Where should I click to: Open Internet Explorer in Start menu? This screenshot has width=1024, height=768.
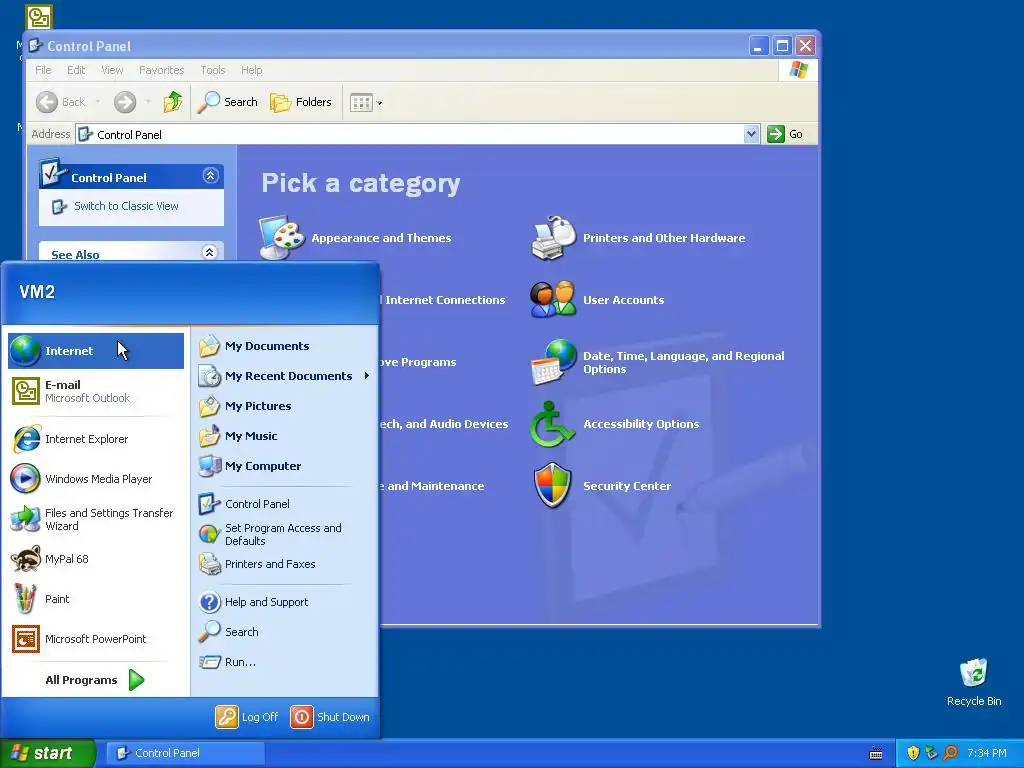pyautogui.click(x=96, y=439)
